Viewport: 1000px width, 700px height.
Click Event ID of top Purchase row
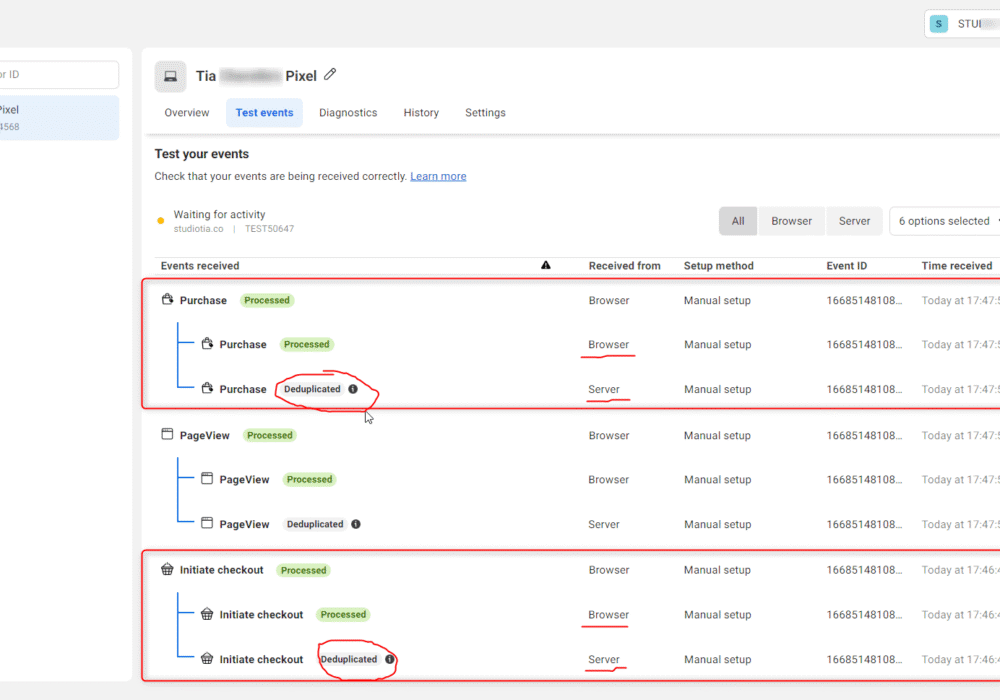pyautogui.click(x=865, y=300)
